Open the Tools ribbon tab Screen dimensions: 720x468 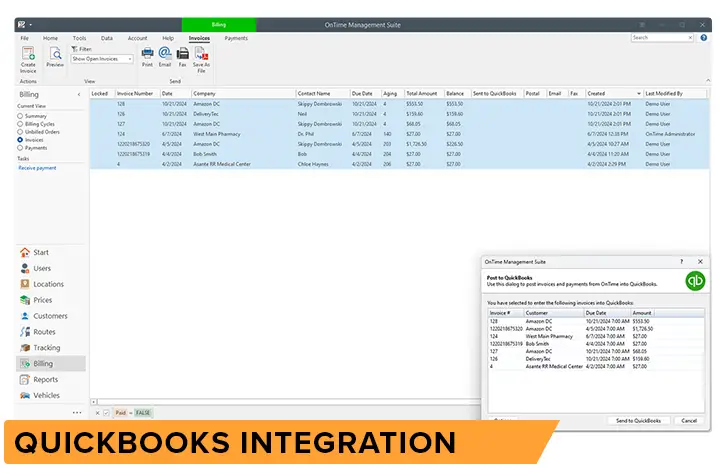(79, 38)
